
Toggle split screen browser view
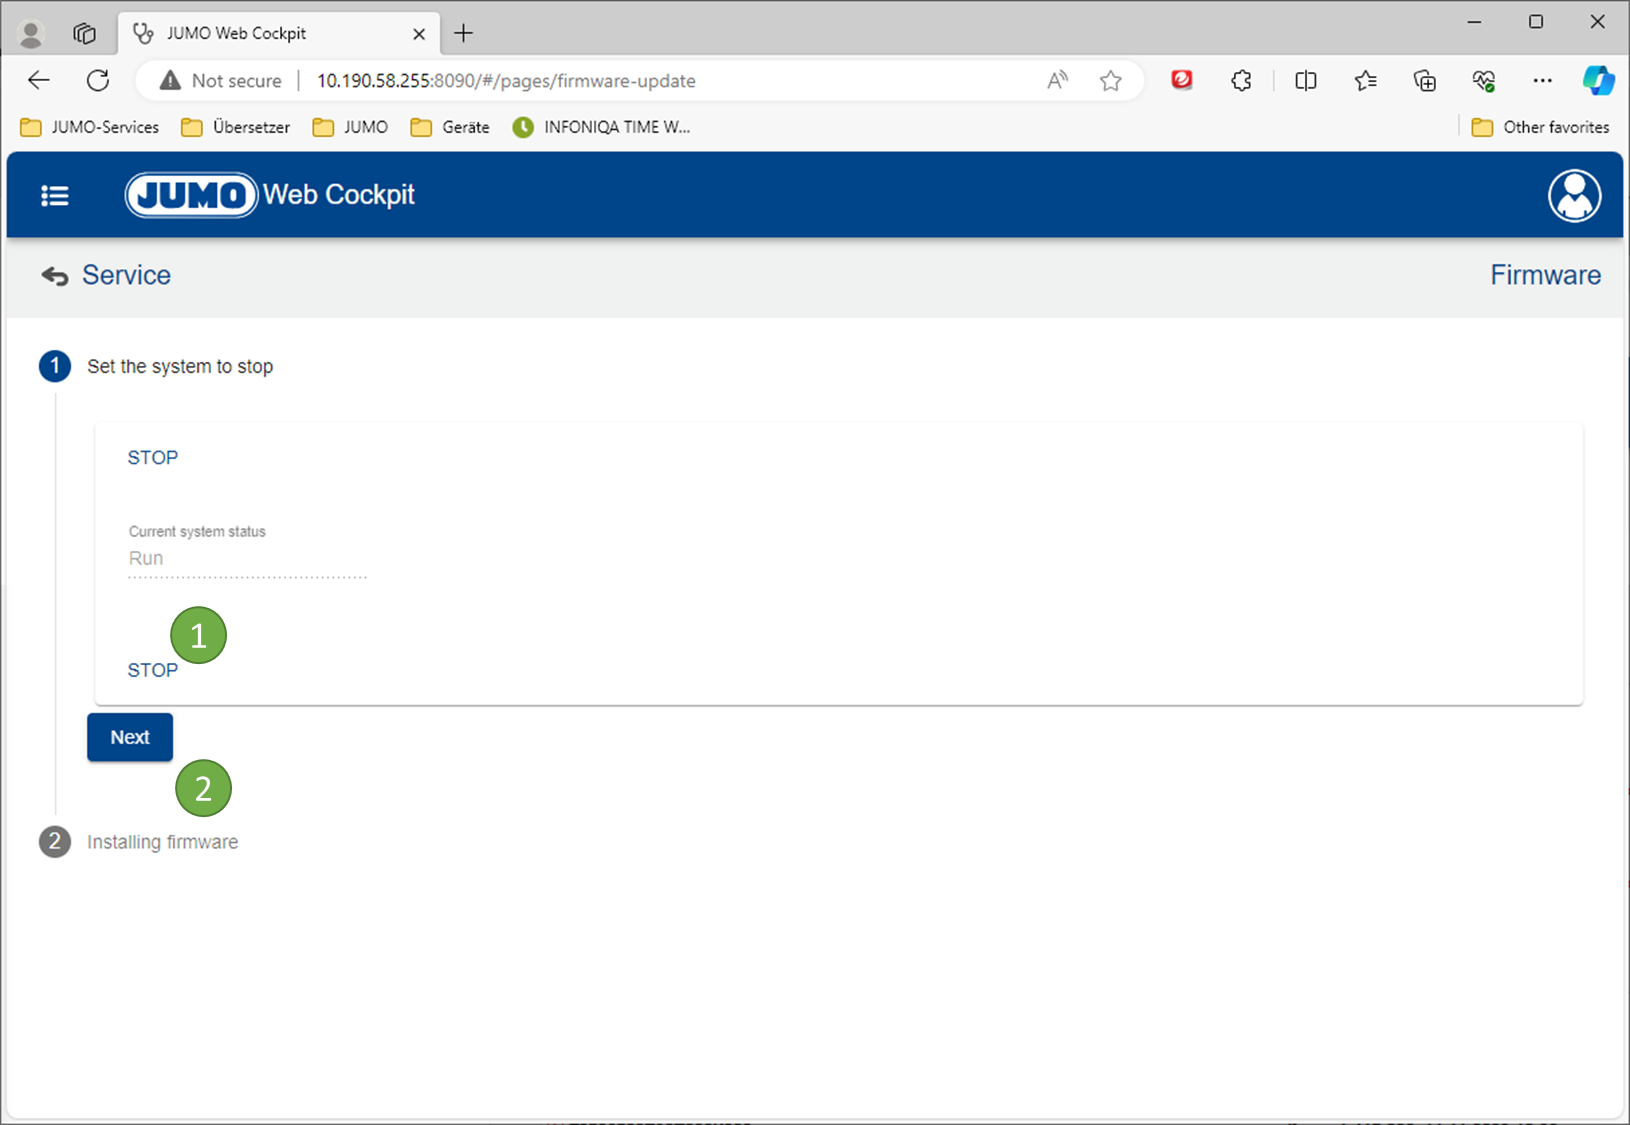[x=1305, y=81]
